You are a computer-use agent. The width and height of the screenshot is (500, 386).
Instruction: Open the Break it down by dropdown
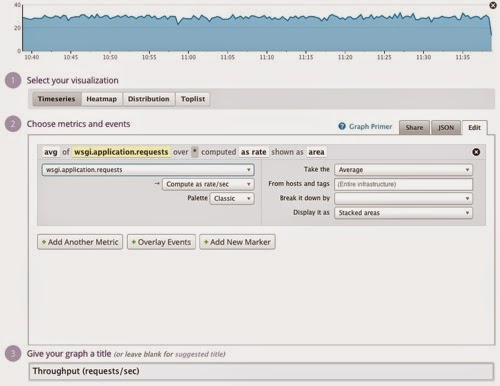403,198
